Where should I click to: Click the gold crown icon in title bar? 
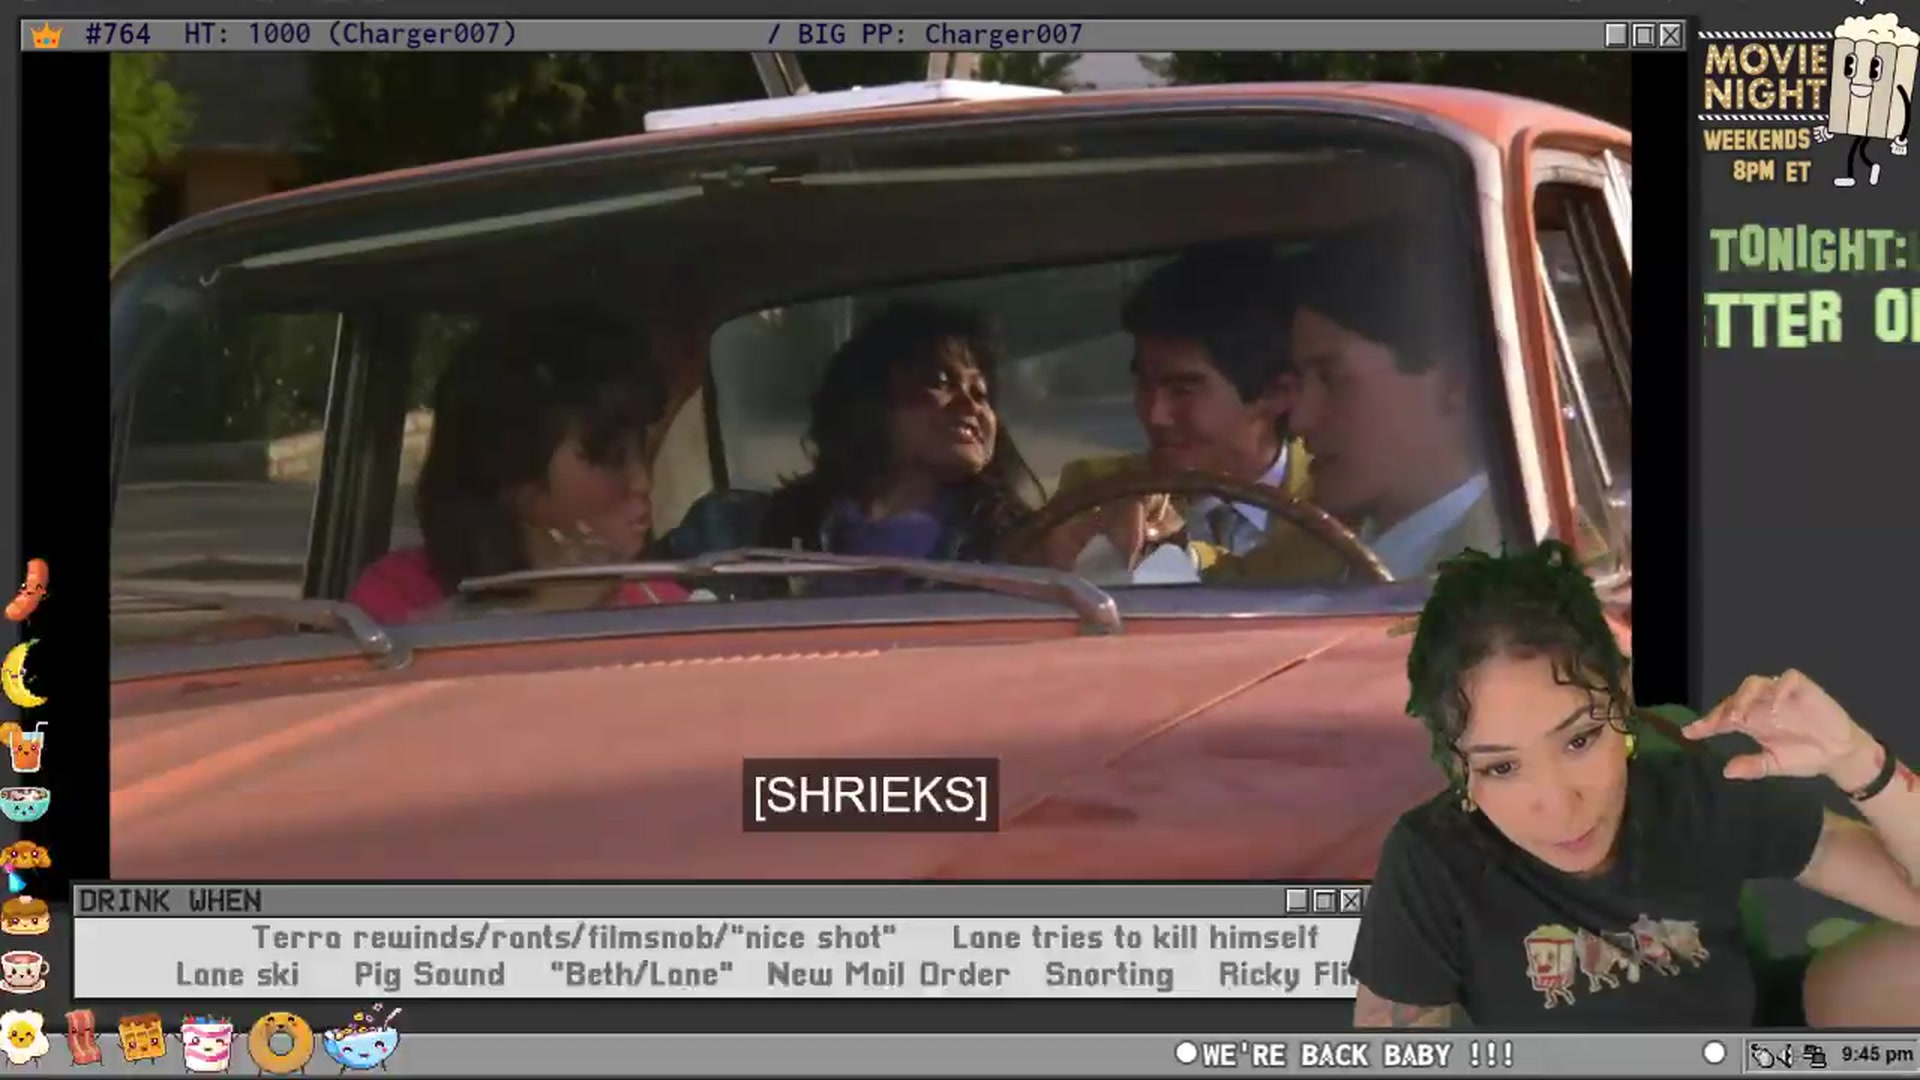(46, 36)
